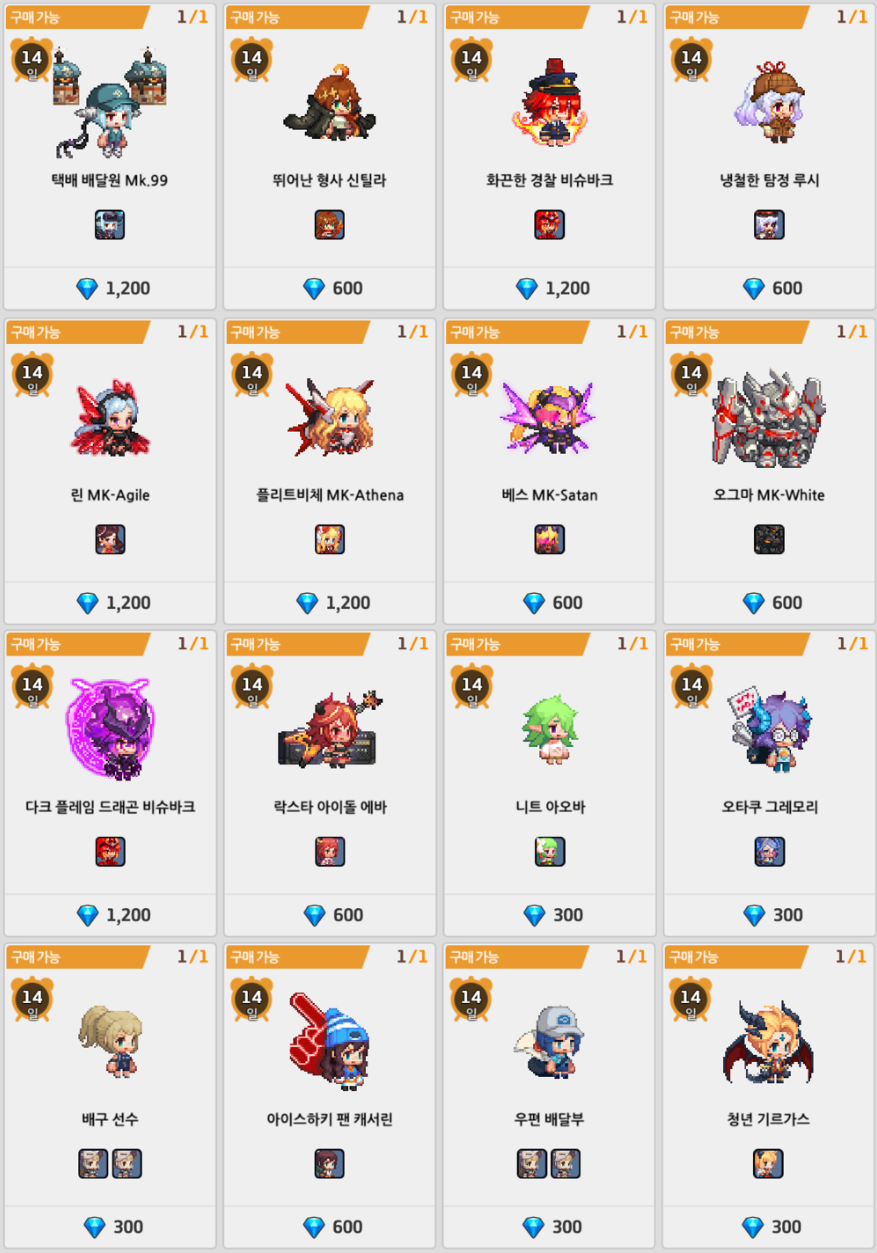Image resolution: width=877 pixels, height=1253 pixels.
Task: Buy 우편 배달부 costume for 300 gems
Action: [550, 1227]
